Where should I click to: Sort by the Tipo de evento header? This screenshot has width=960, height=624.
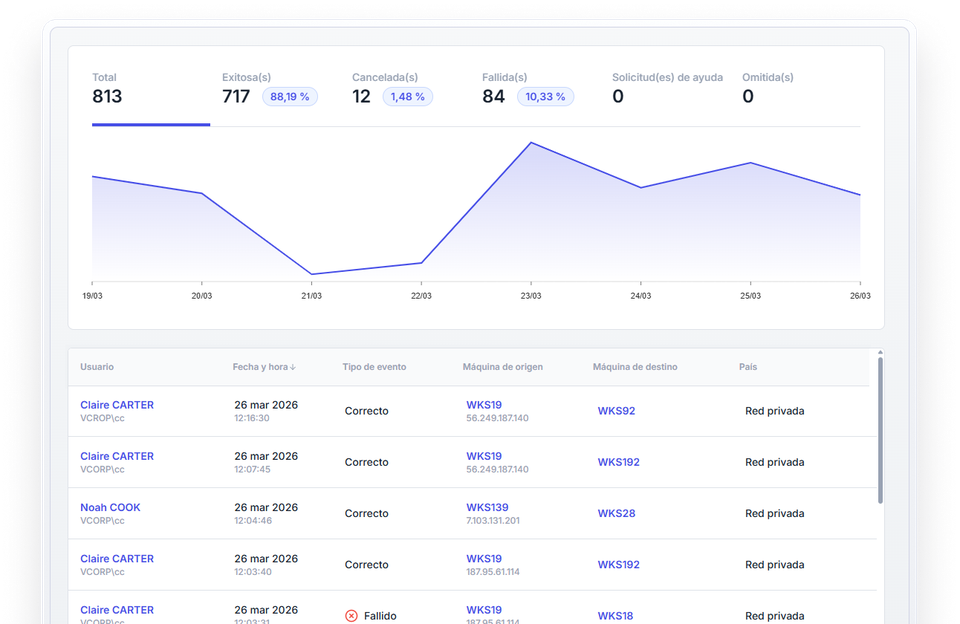pos(374,367)
